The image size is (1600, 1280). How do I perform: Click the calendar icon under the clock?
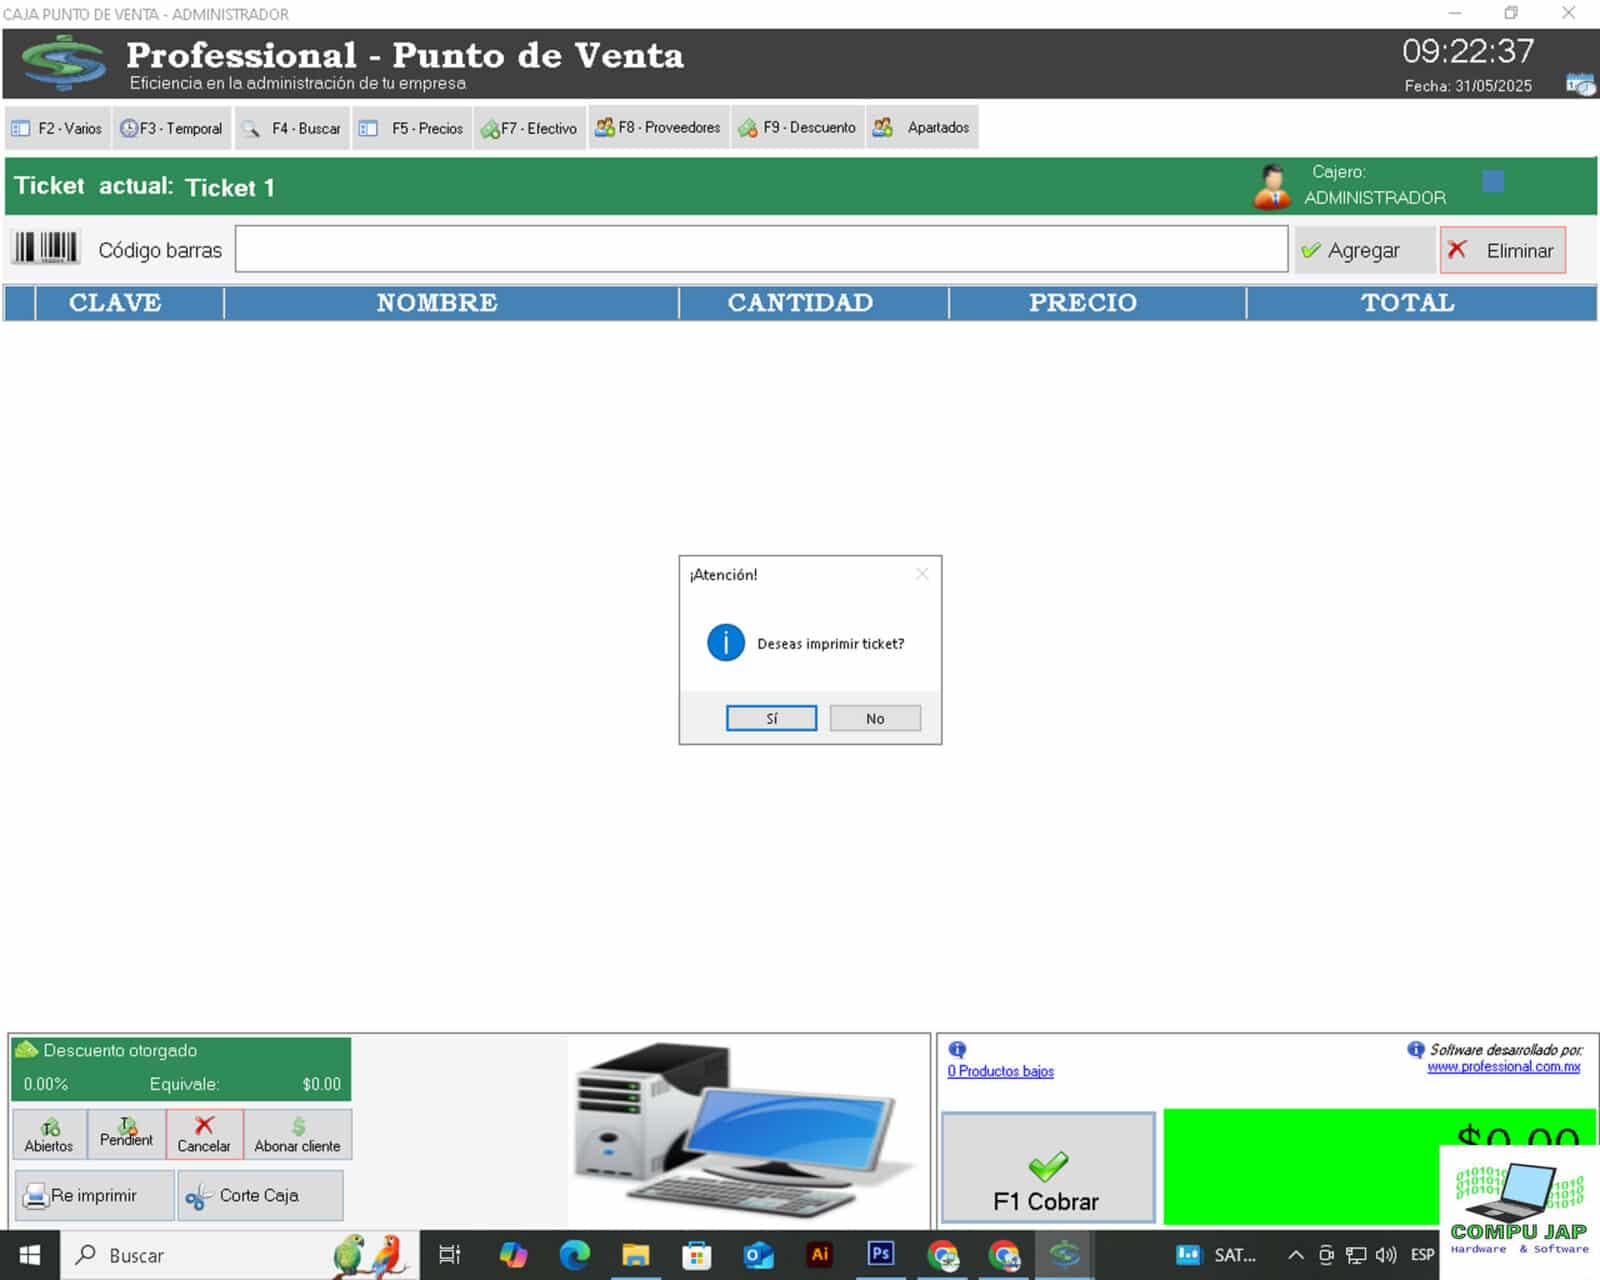(x=1580, y=85)
